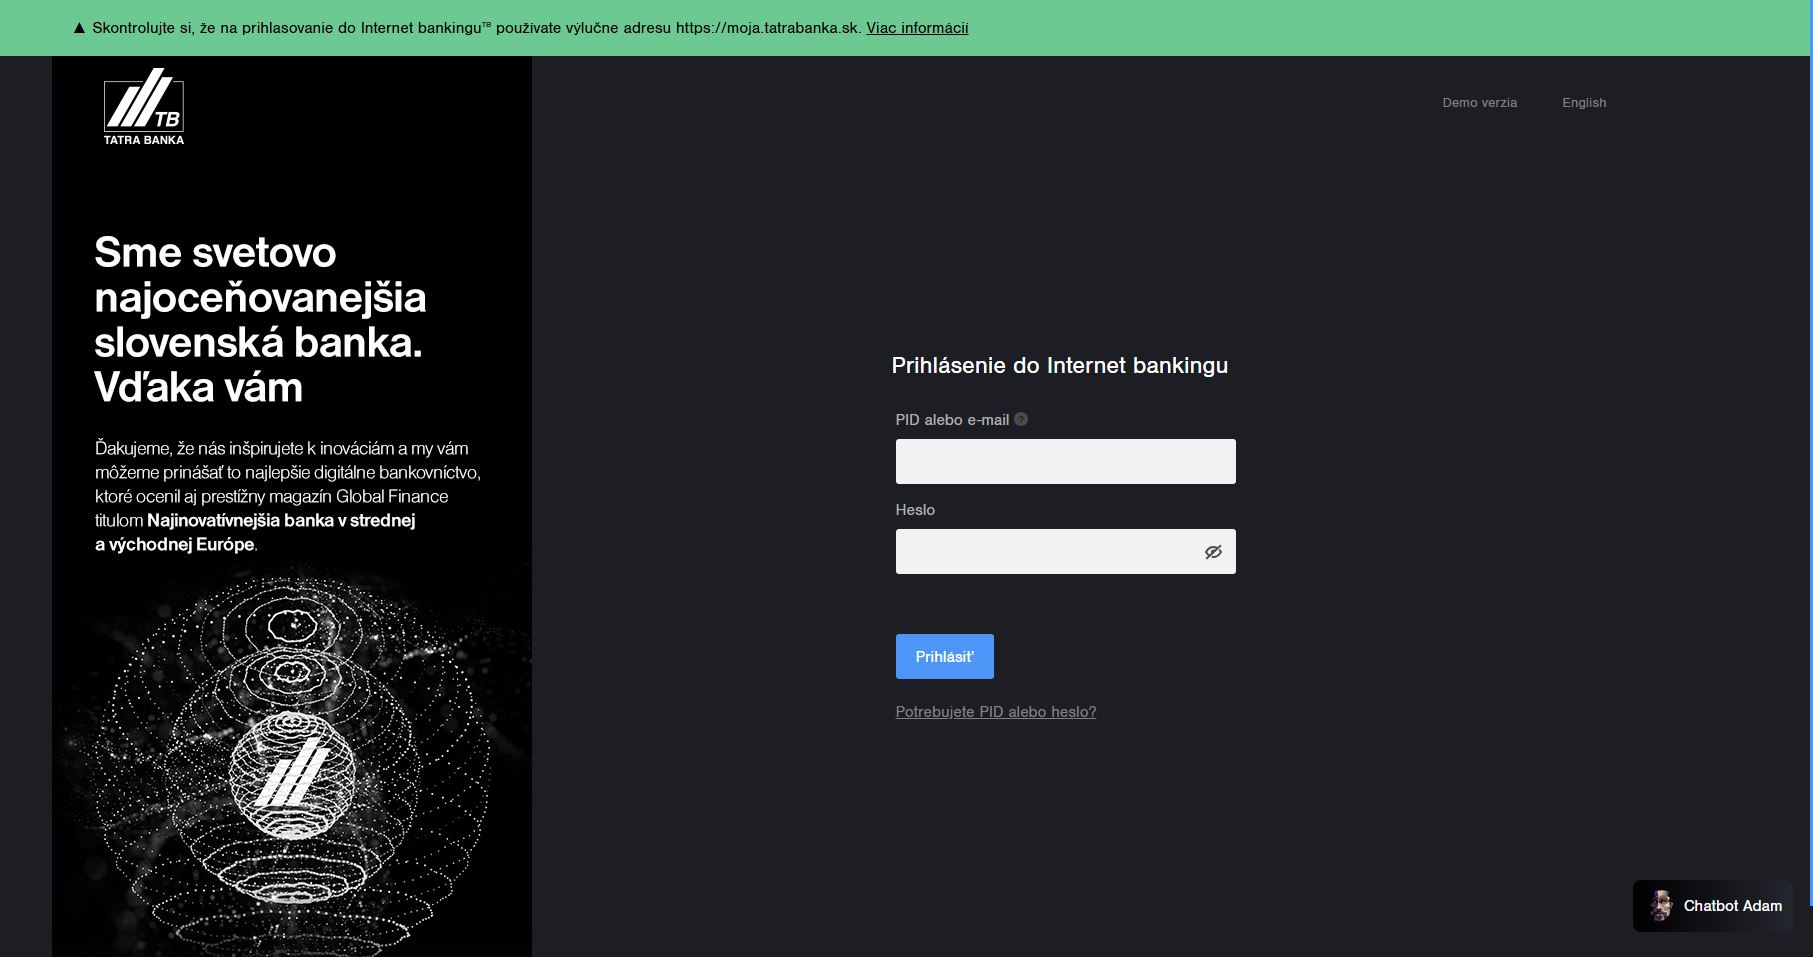Click the warning triangle icon in the banner

coord(80,28)
